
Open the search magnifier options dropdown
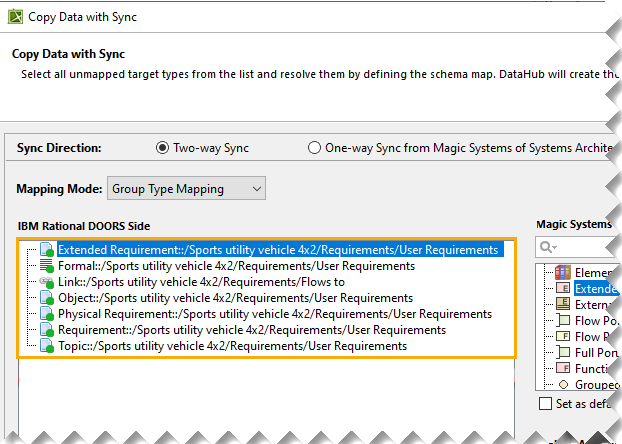tap(549, 247)
